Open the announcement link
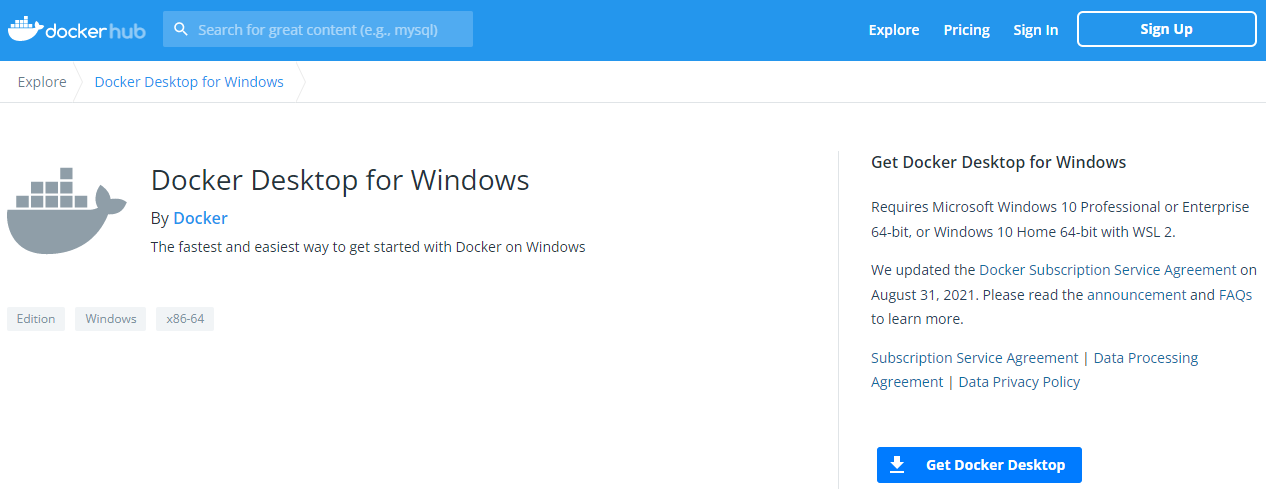Image resolution: width=1266 pixels, height=502 pixels. [1137, 295]
